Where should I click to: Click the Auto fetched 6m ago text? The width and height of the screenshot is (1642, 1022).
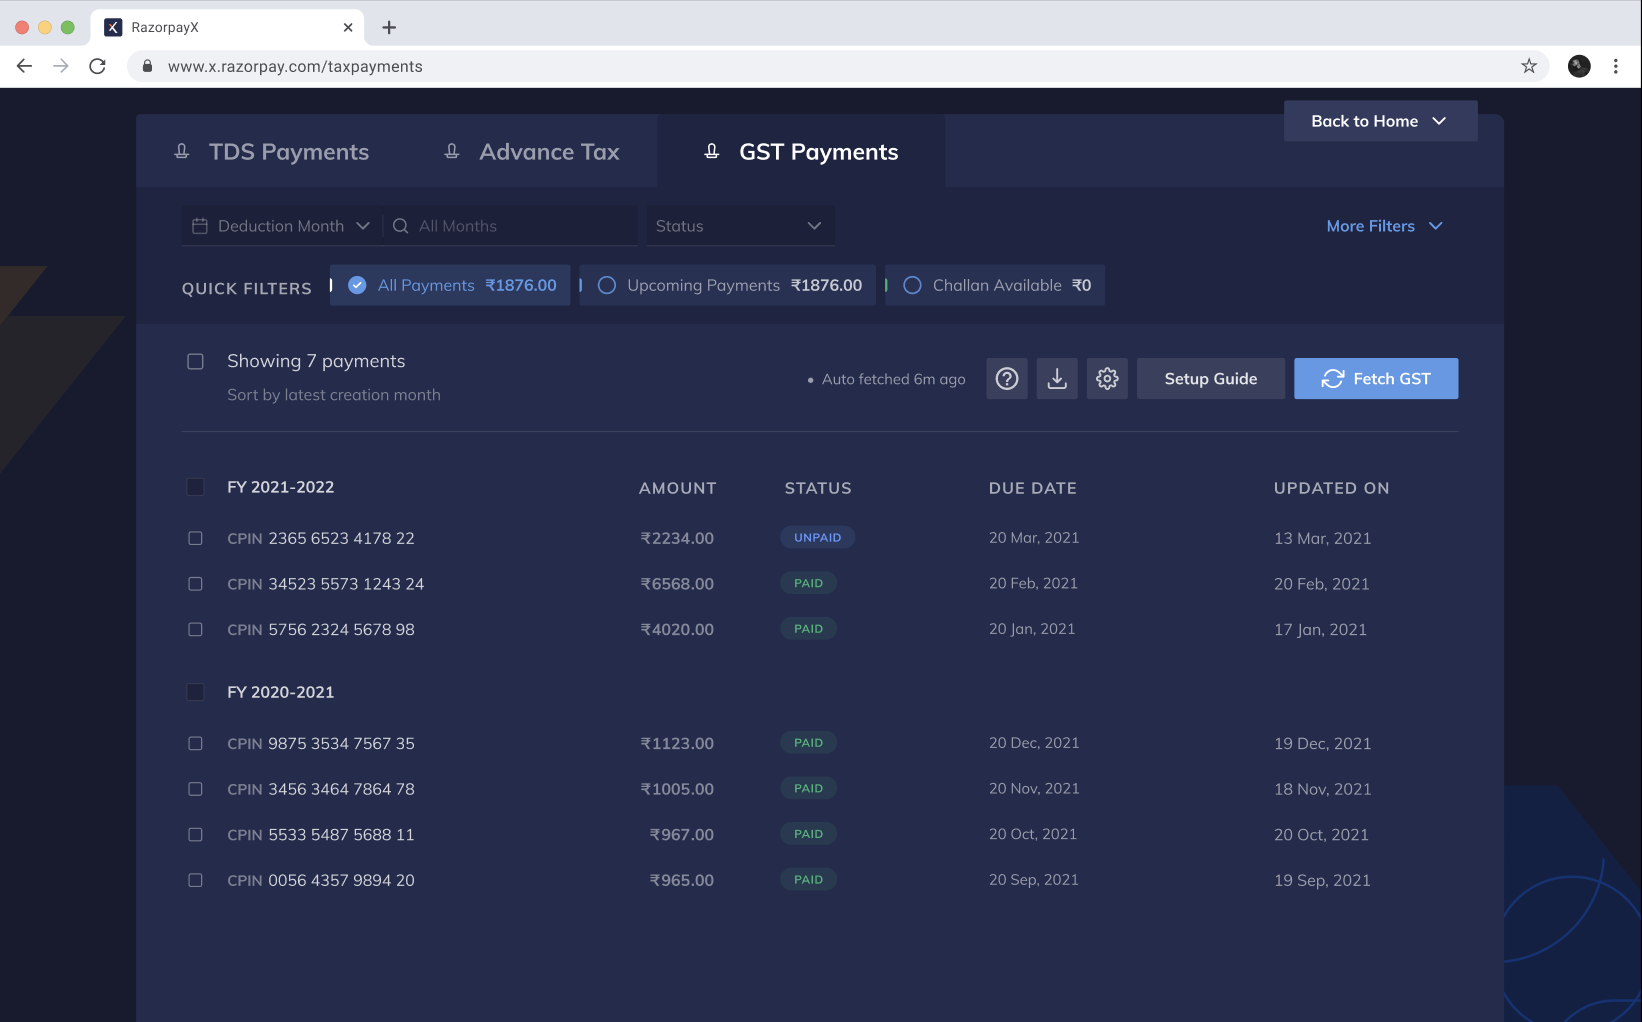(x=894, y=379)
